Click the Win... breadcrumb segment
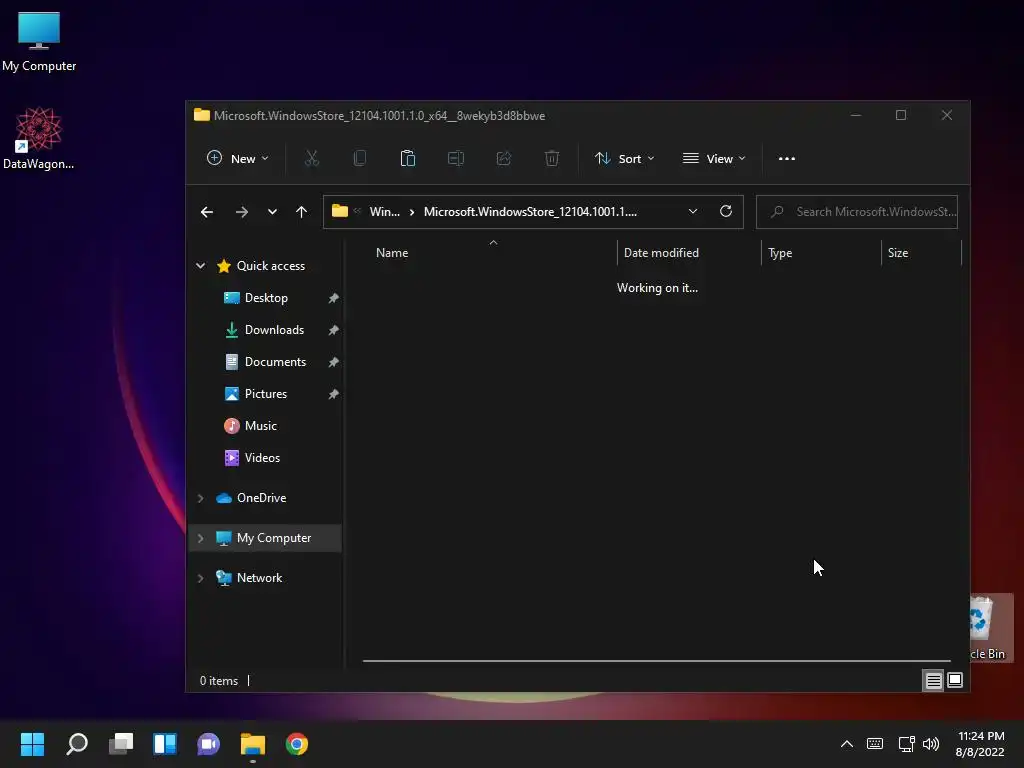This screenshot has width=1024, height=768. click(385, 212)
